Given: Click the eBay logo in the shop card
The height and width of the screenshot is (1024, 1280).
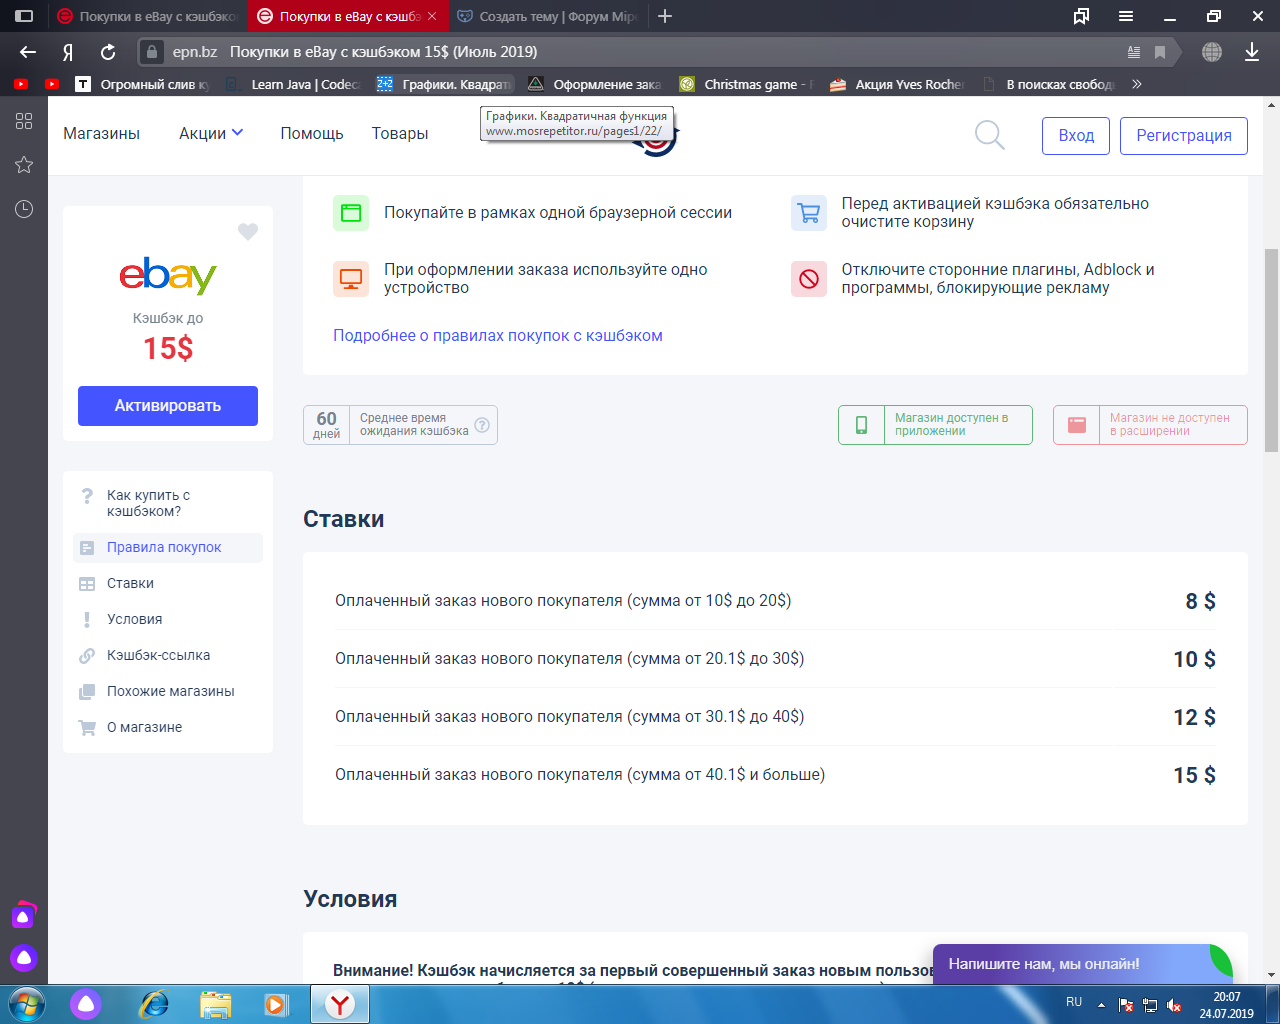Looking at the screenshot, I should pos(168,276).
